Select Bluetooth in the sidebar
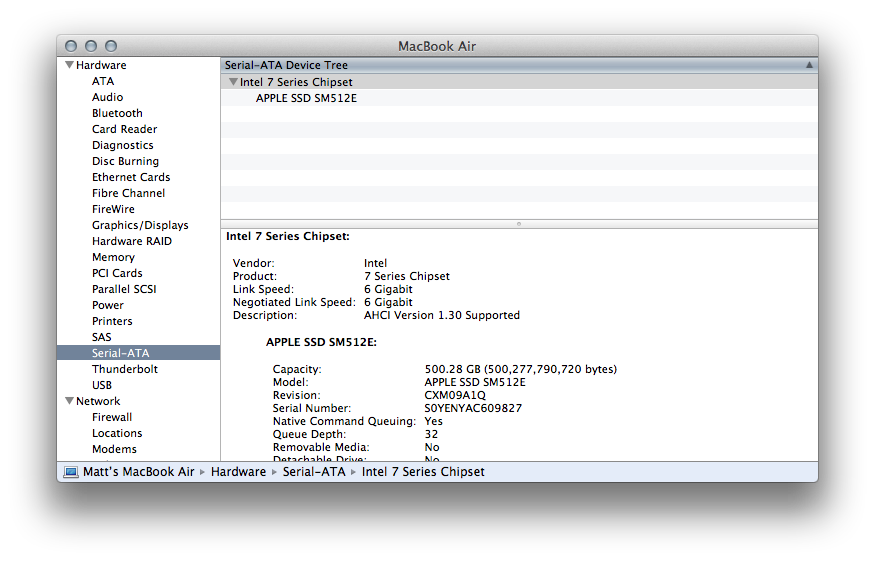875x561 pixels. [x=117, y=113]
